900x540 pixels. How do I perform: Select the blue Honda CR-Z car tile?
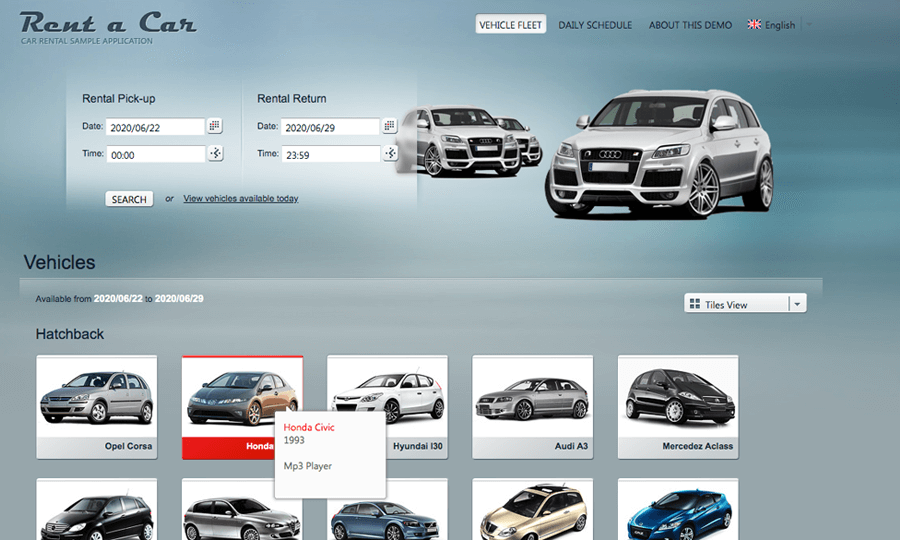point(678,510)
